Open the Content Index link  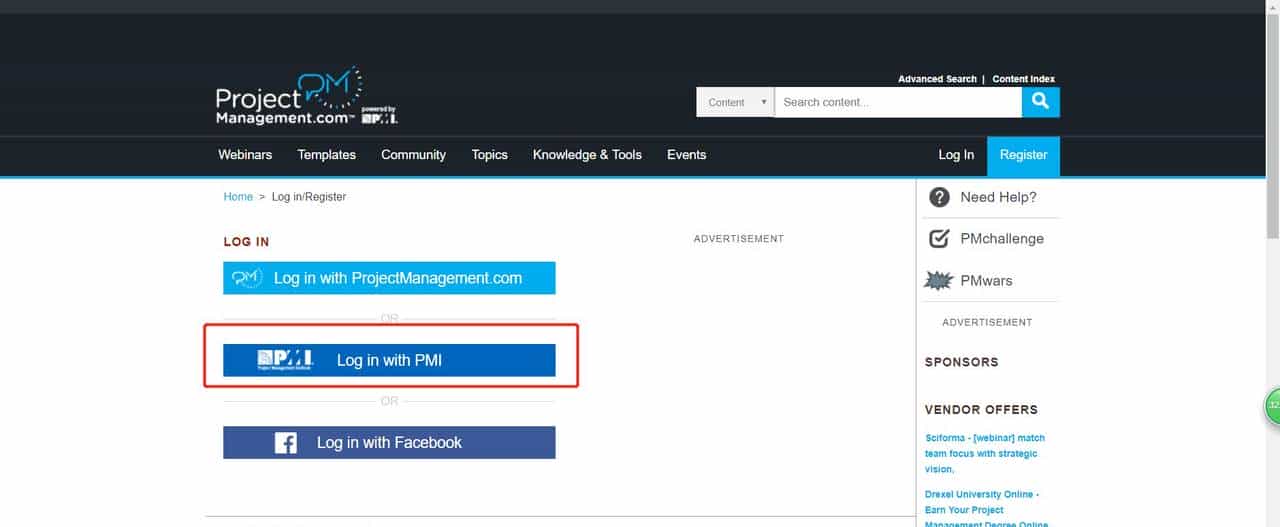(x=1023, y=79)
